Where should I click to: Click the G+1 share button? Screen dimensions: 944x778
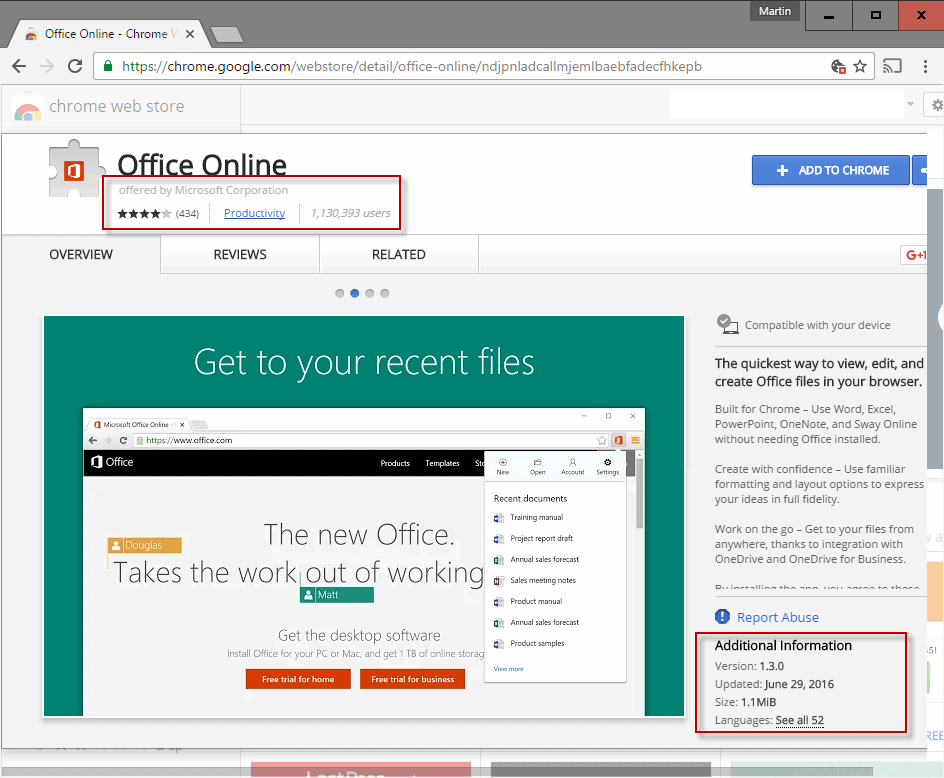point(915,254)
